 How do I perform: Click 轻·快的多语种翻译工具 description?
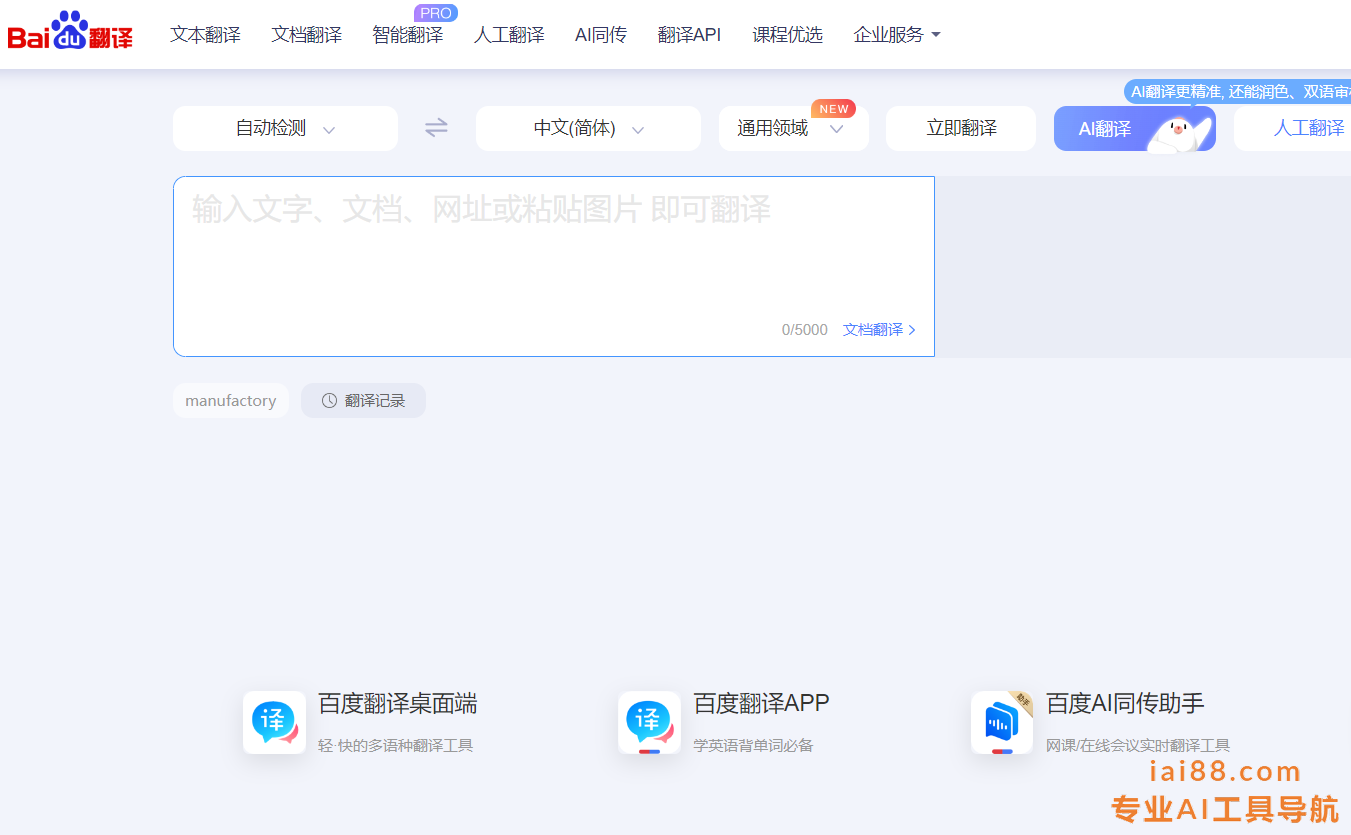395,746
